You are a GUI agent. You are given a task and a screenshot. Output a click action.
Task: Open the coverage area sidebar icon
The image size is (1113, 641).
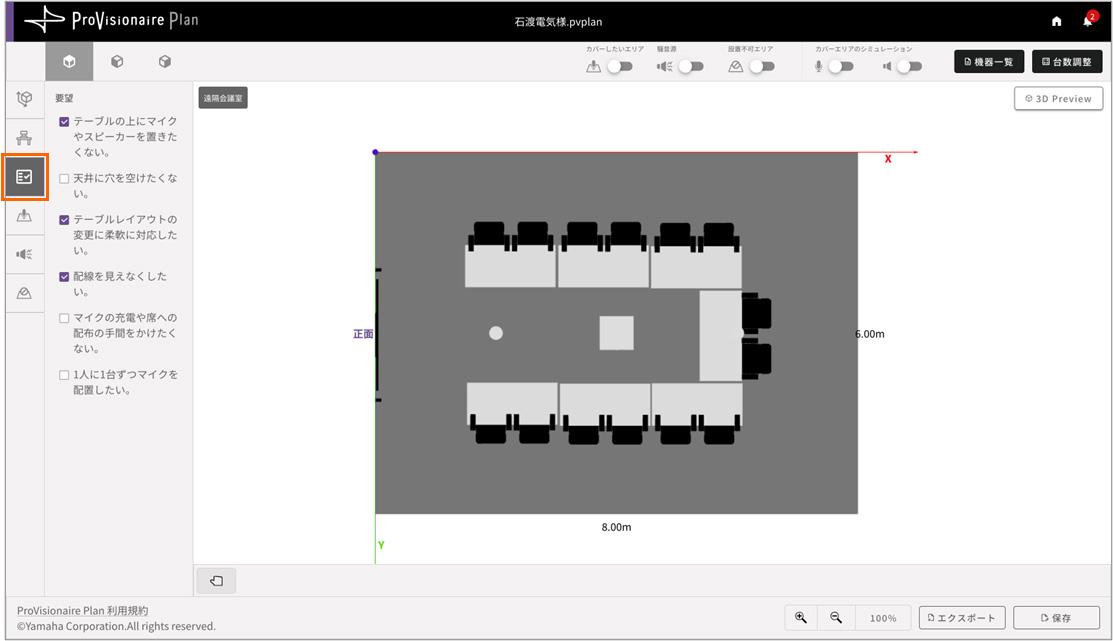click(25, 216)
